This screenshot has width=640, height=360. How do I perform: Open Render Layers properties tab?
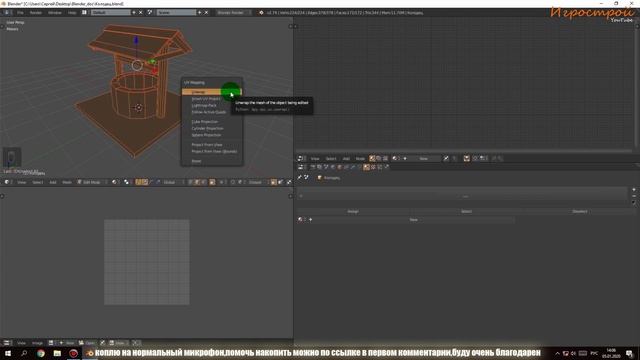tap(319, 167)
